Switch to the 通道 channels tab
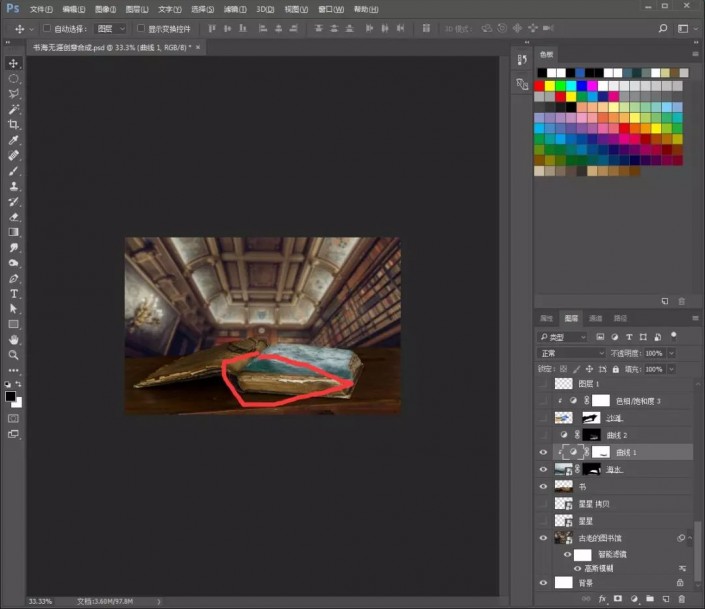Viewport: 705px width, 609px height. (x=595, y=318)
